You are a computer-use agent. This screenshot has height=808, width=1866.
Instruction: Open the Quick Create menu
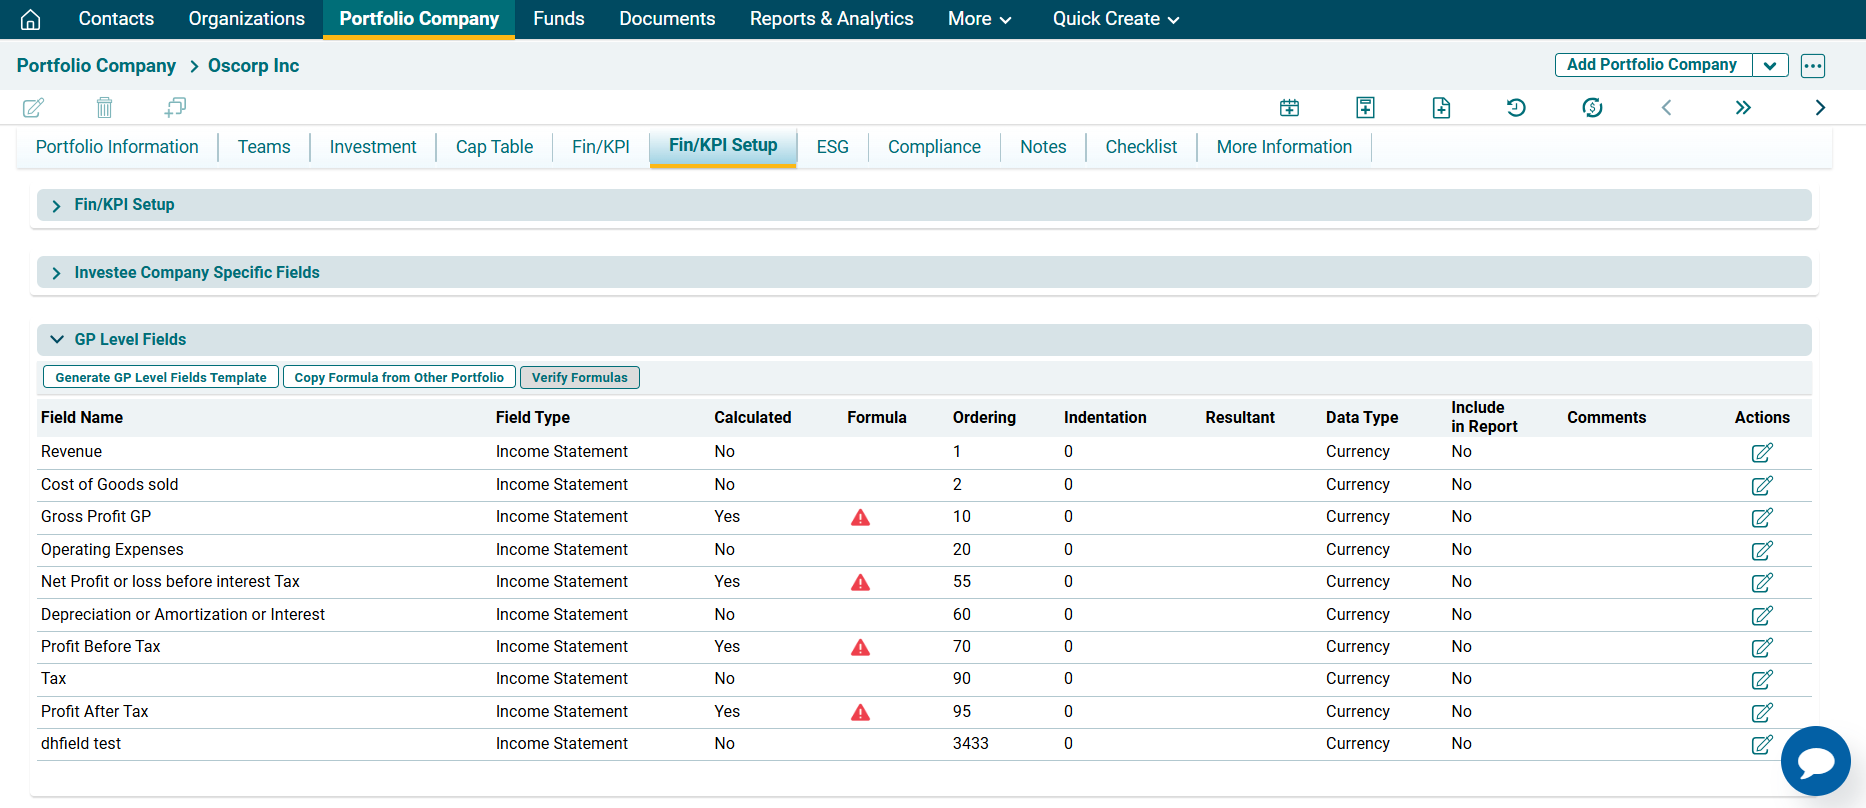pos(1115,19)
